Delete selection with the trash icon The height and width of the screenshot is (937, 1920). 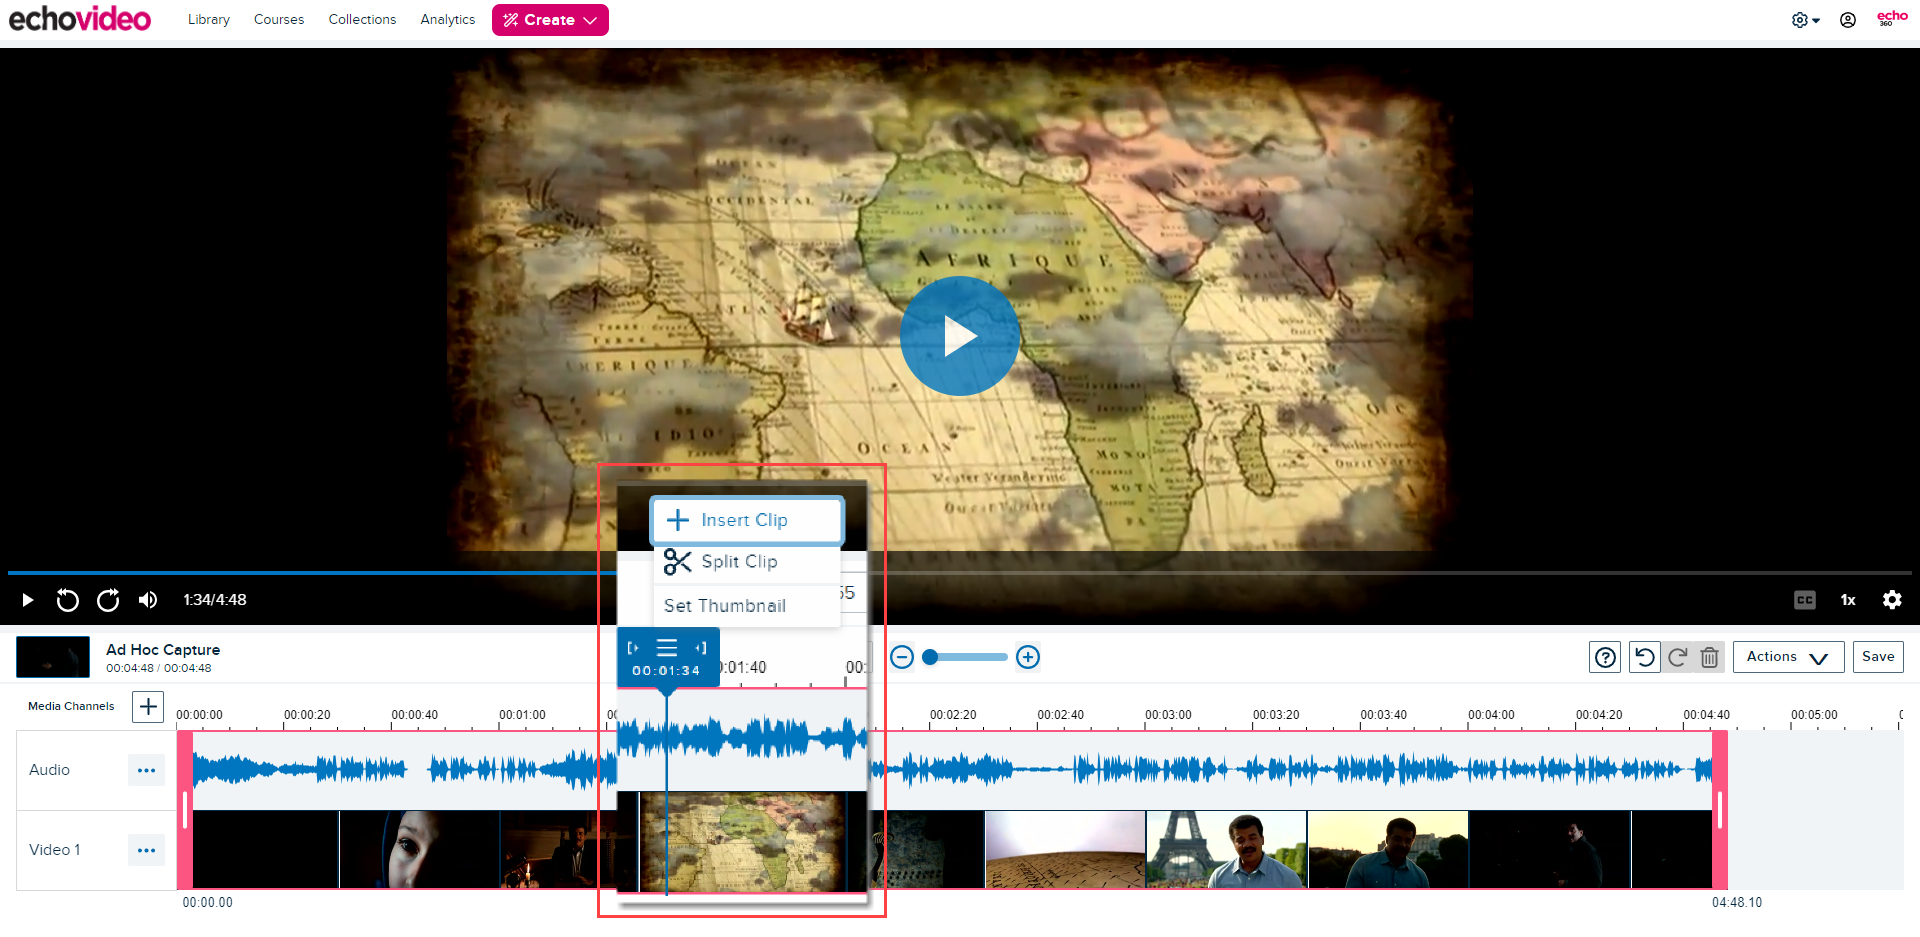(x=1709, y=657)
